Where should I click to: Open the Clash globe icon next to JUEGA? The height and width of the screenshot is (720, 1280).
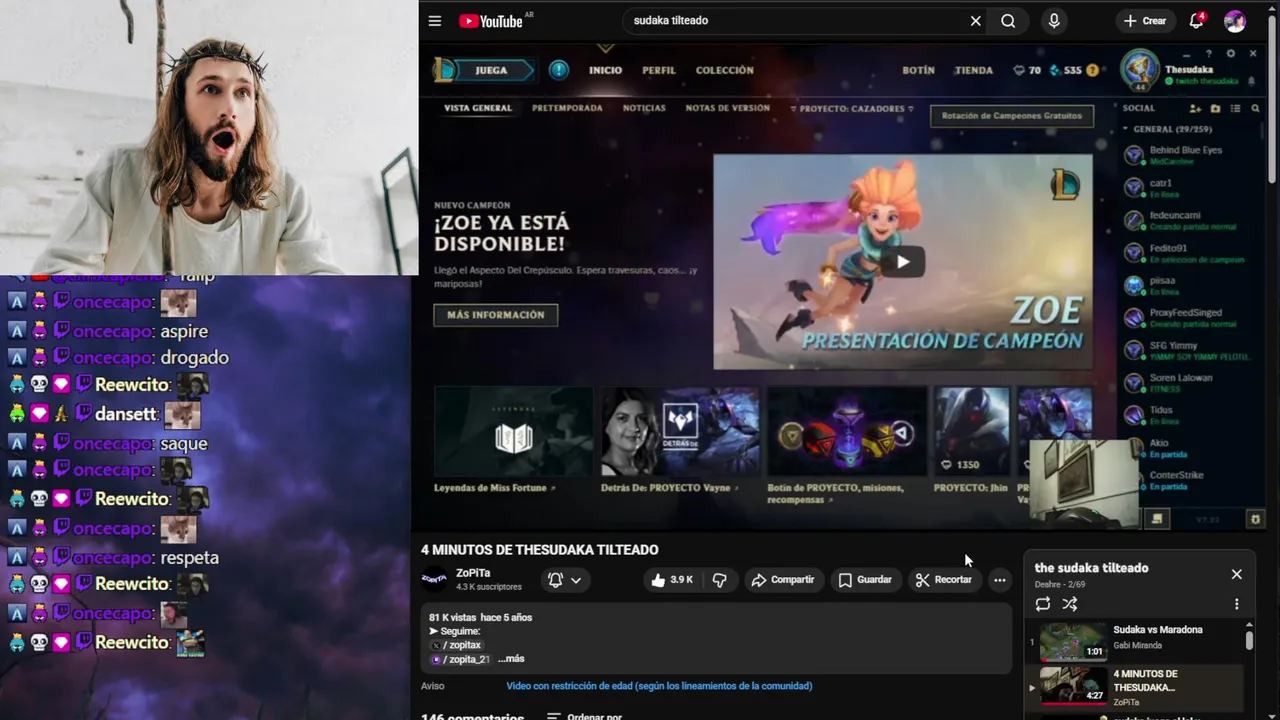click(559, 70)
